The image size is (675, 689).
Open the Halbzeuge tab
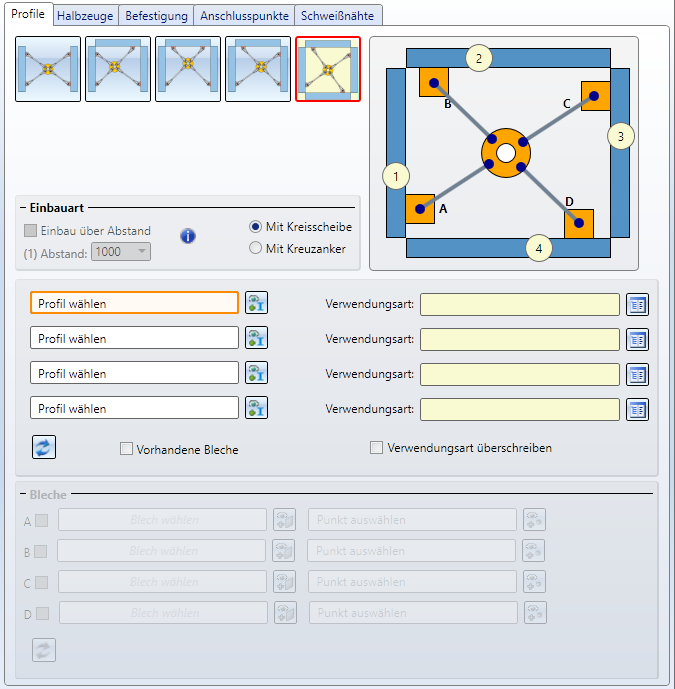tap(85, 16)
